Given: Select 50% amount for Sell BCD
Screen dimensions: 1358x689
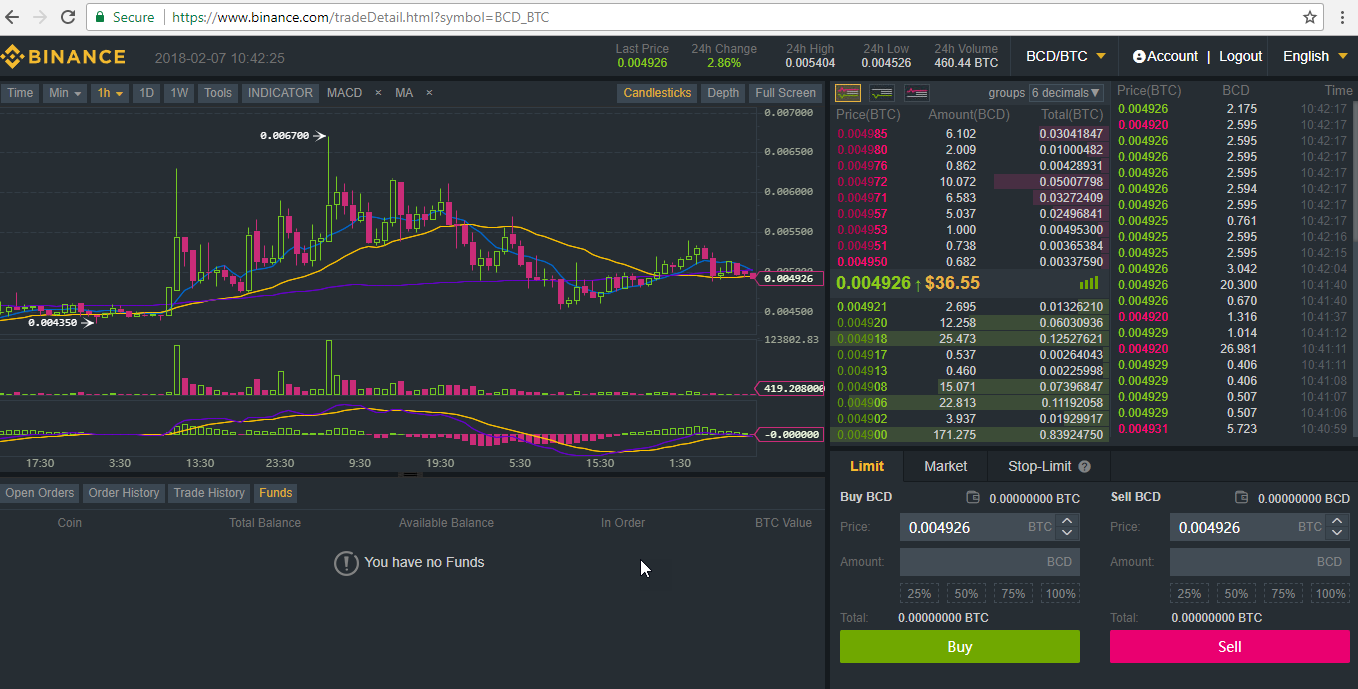Looking at the screenshot, I should point(1236,594).
